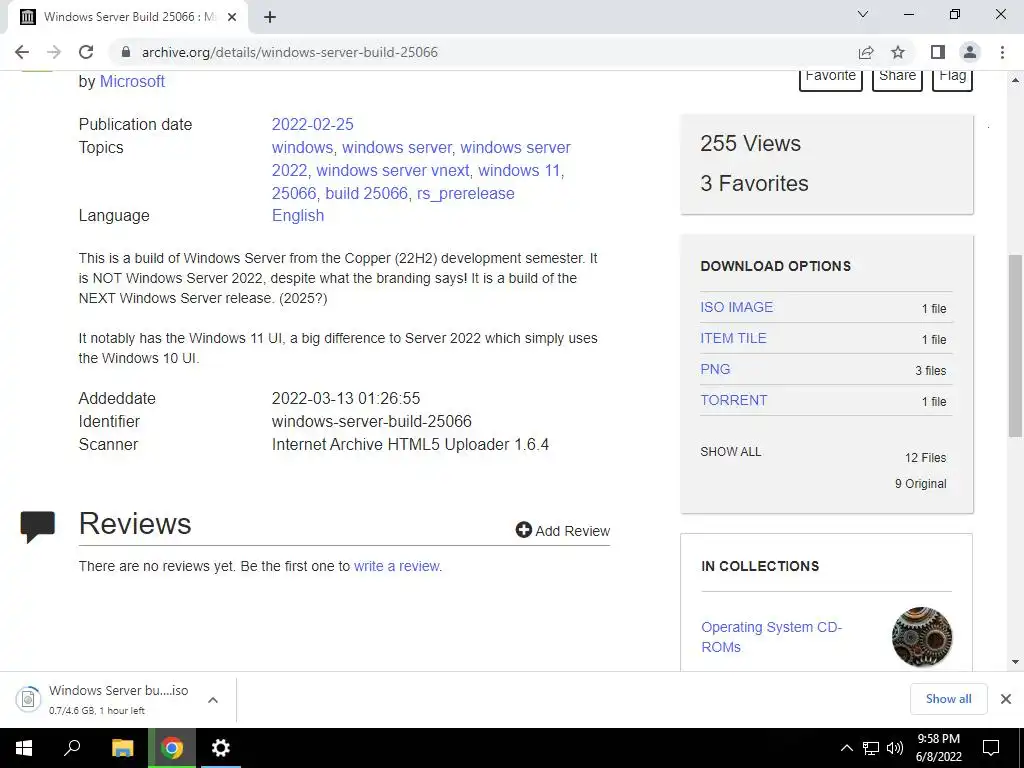
Task: Open the Windows Start menu
Action: tap(24, 748)
